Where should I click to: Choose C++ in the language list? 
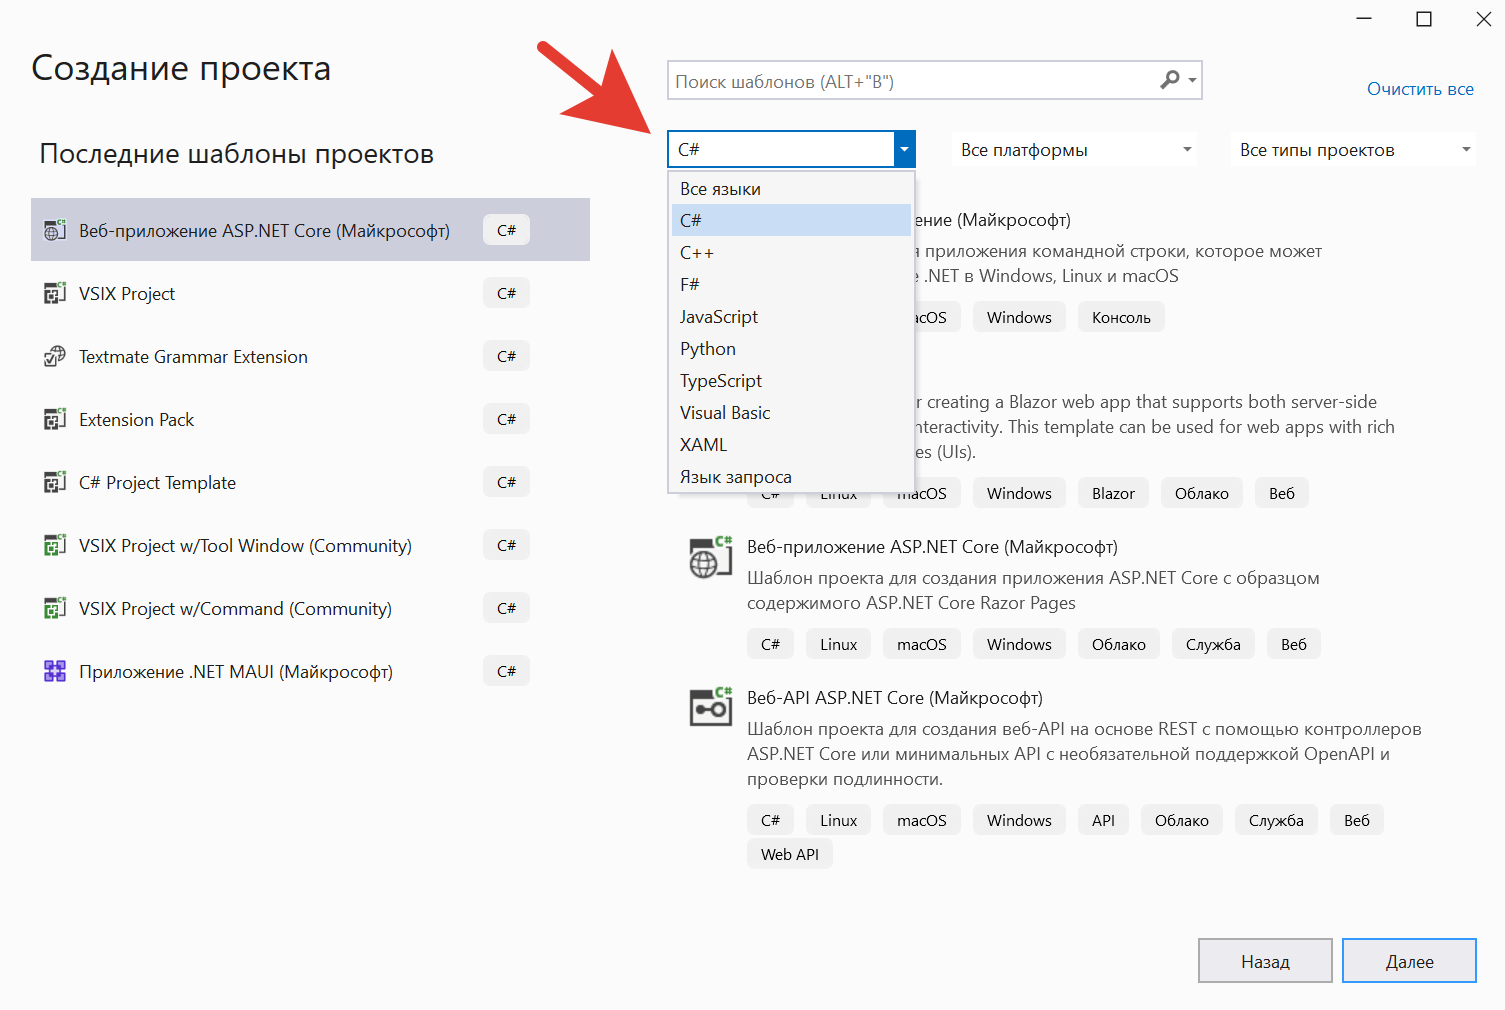(791, 252)
